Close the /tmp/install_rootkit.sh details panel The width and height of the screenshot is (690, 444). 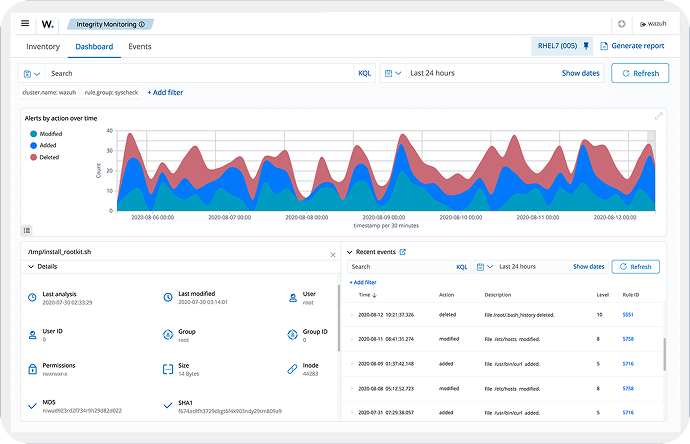tap(333, 255)
